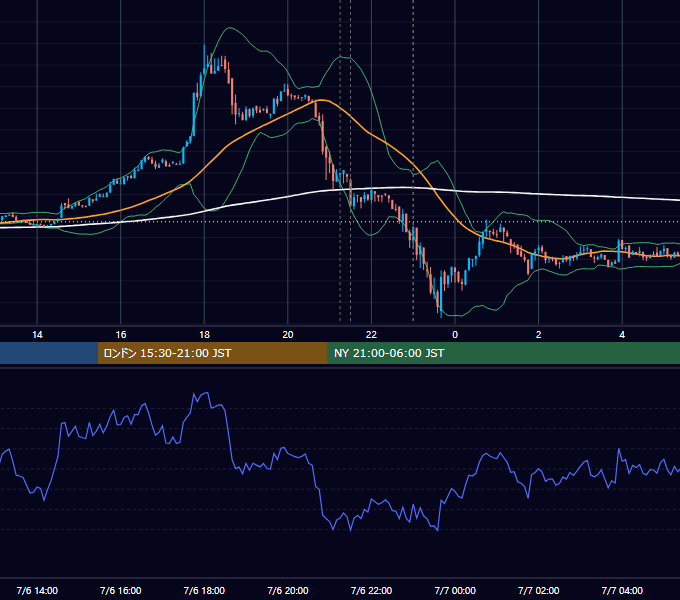Click the ロンドン 15:30-21:00 JST session bar

click(x=212, y=353)
